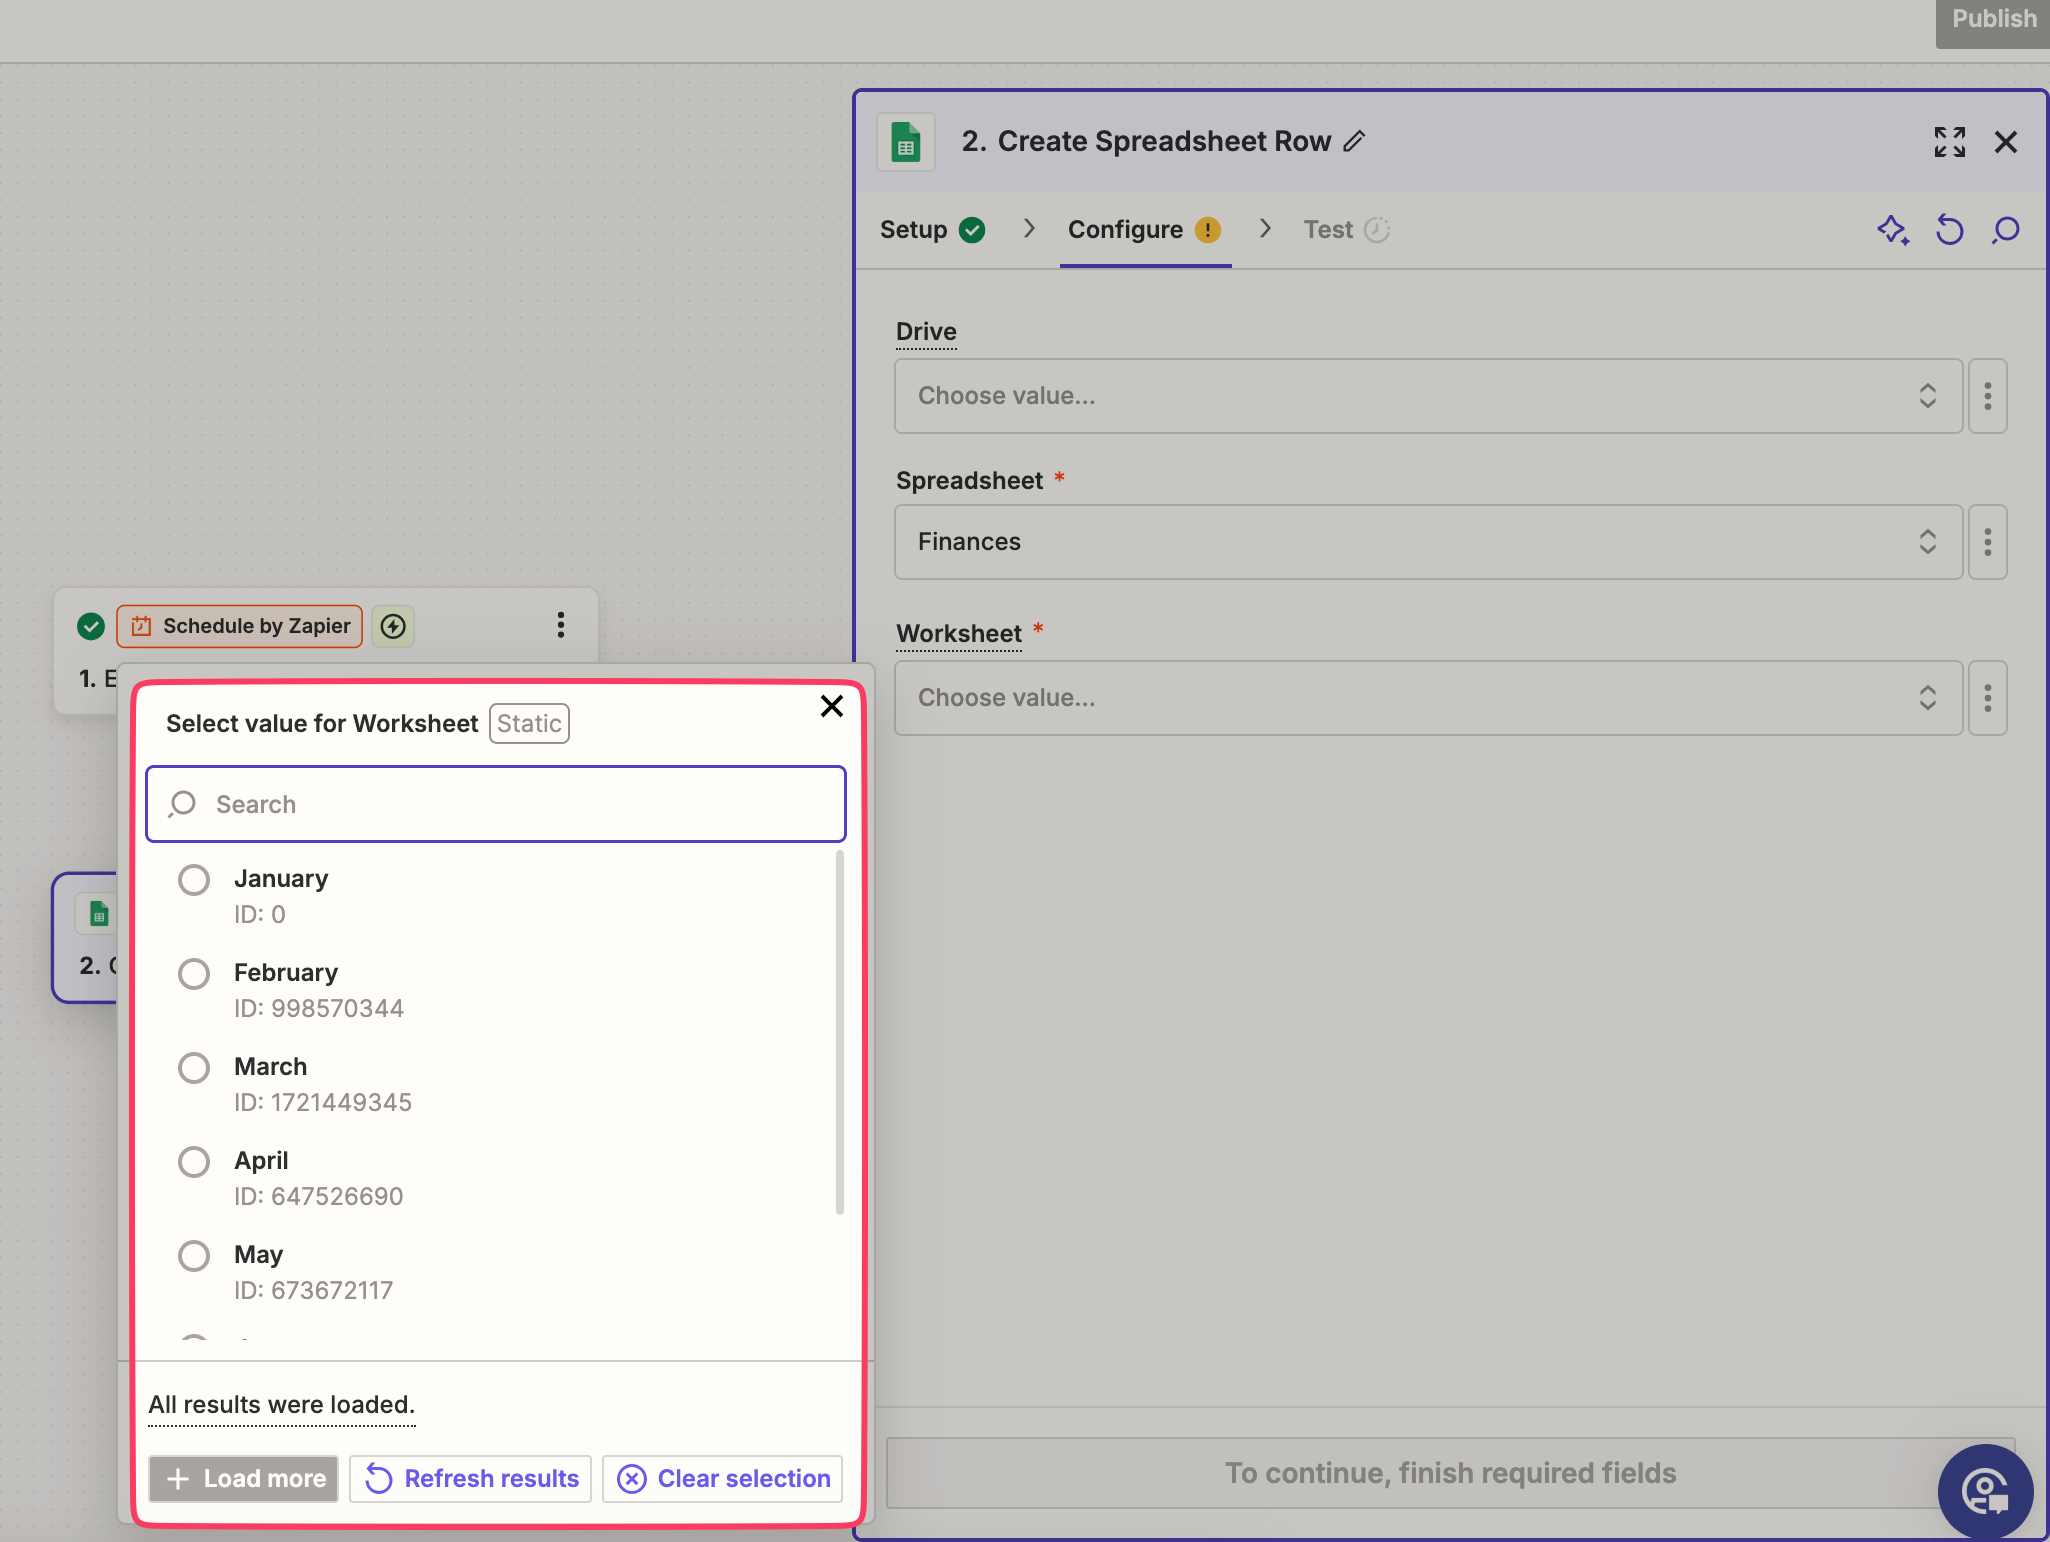Switch to the Configure tab

pos(1145,230)
